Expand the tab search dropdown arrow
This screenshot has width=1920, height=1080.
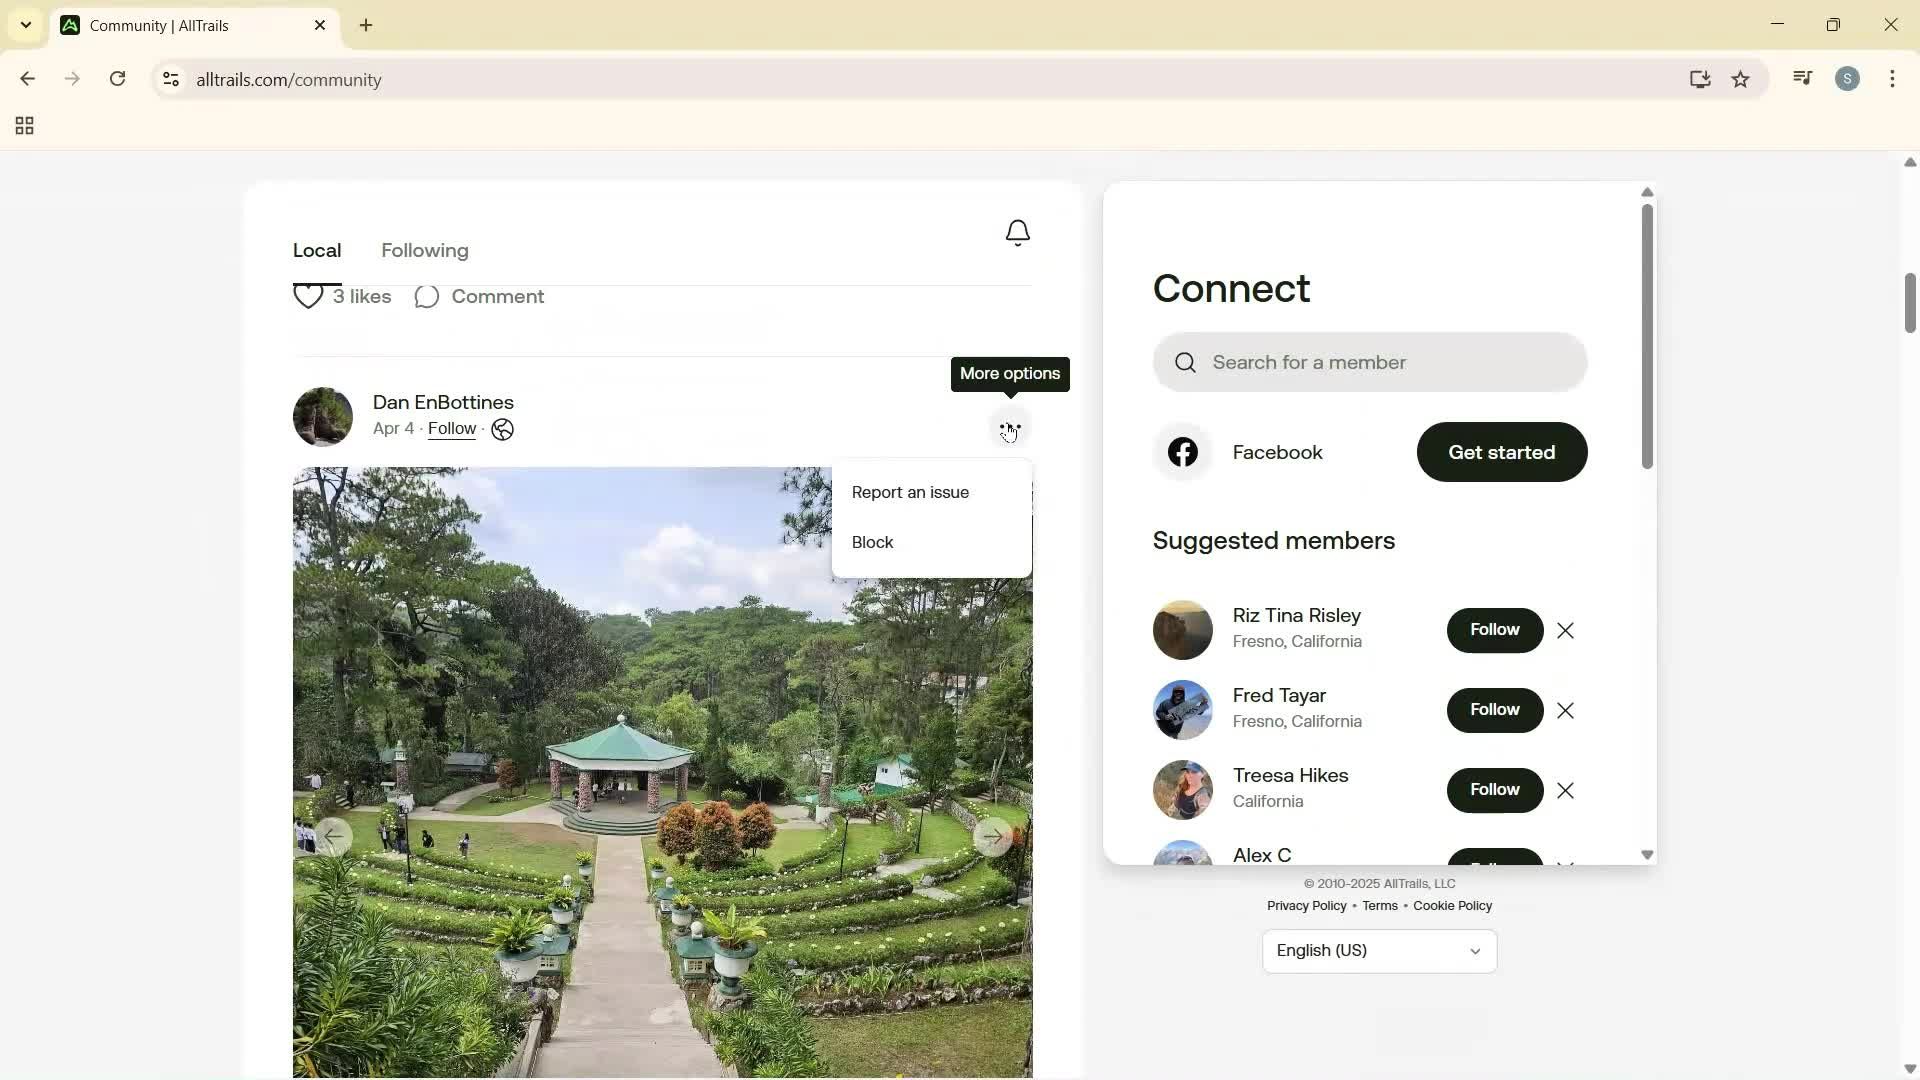pyautogui.click(x=26, y=25)
